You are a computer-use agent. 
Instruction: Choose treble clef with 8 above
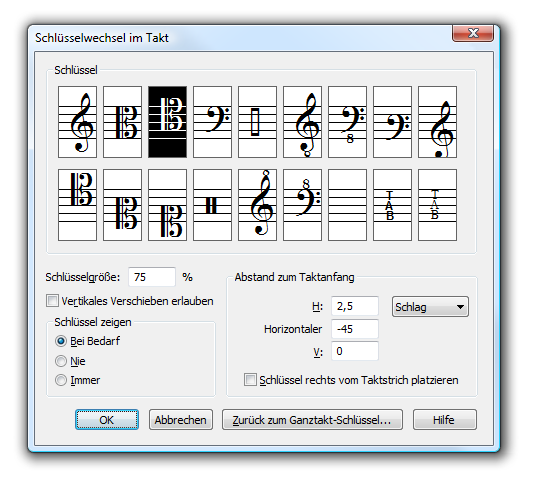point(257,205)
